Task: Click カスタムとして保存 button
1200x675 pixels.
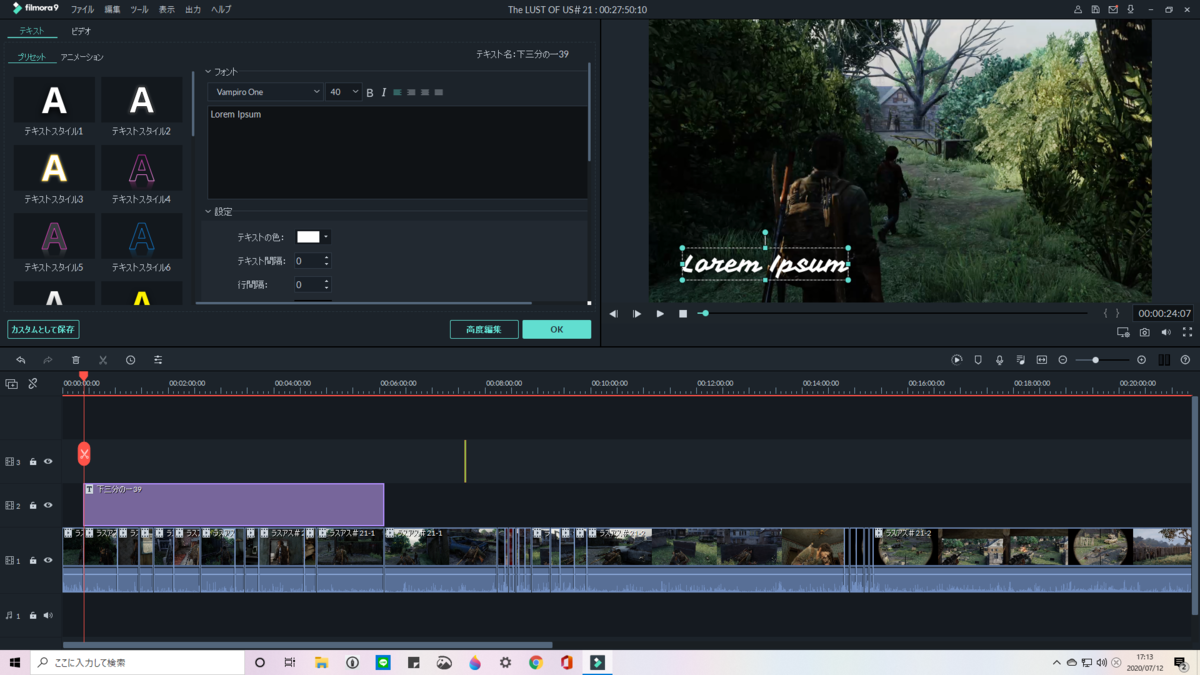Action: [43, 329]
